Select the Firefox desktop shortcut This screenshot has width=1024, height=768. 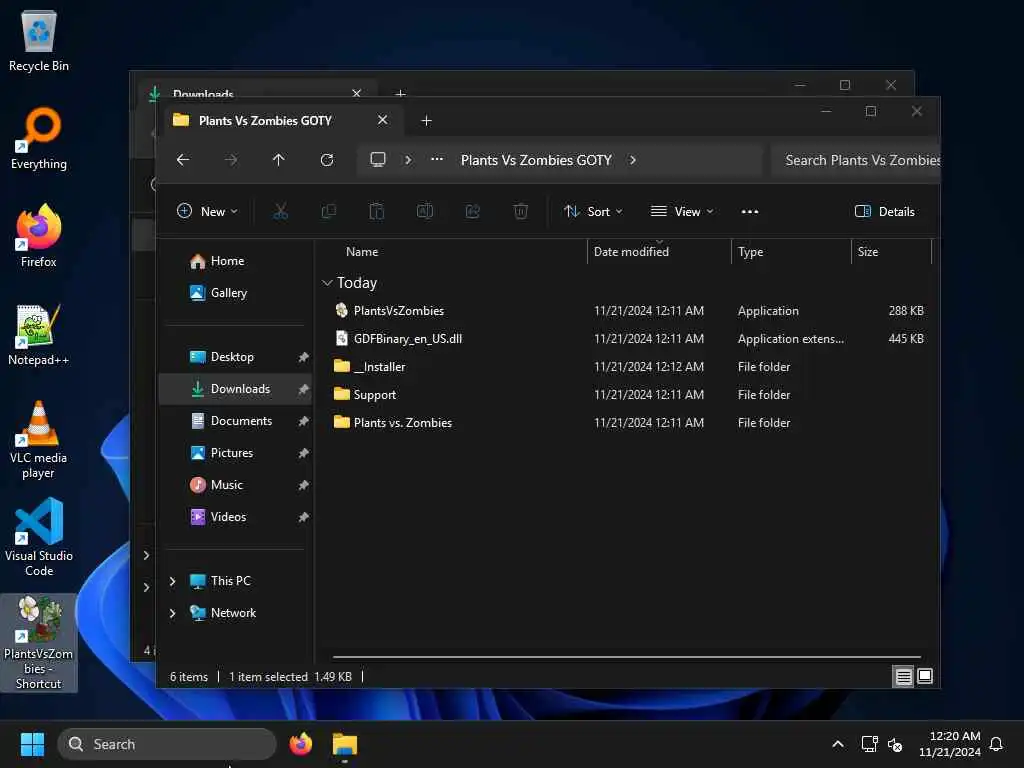click(x=39, y=236)
